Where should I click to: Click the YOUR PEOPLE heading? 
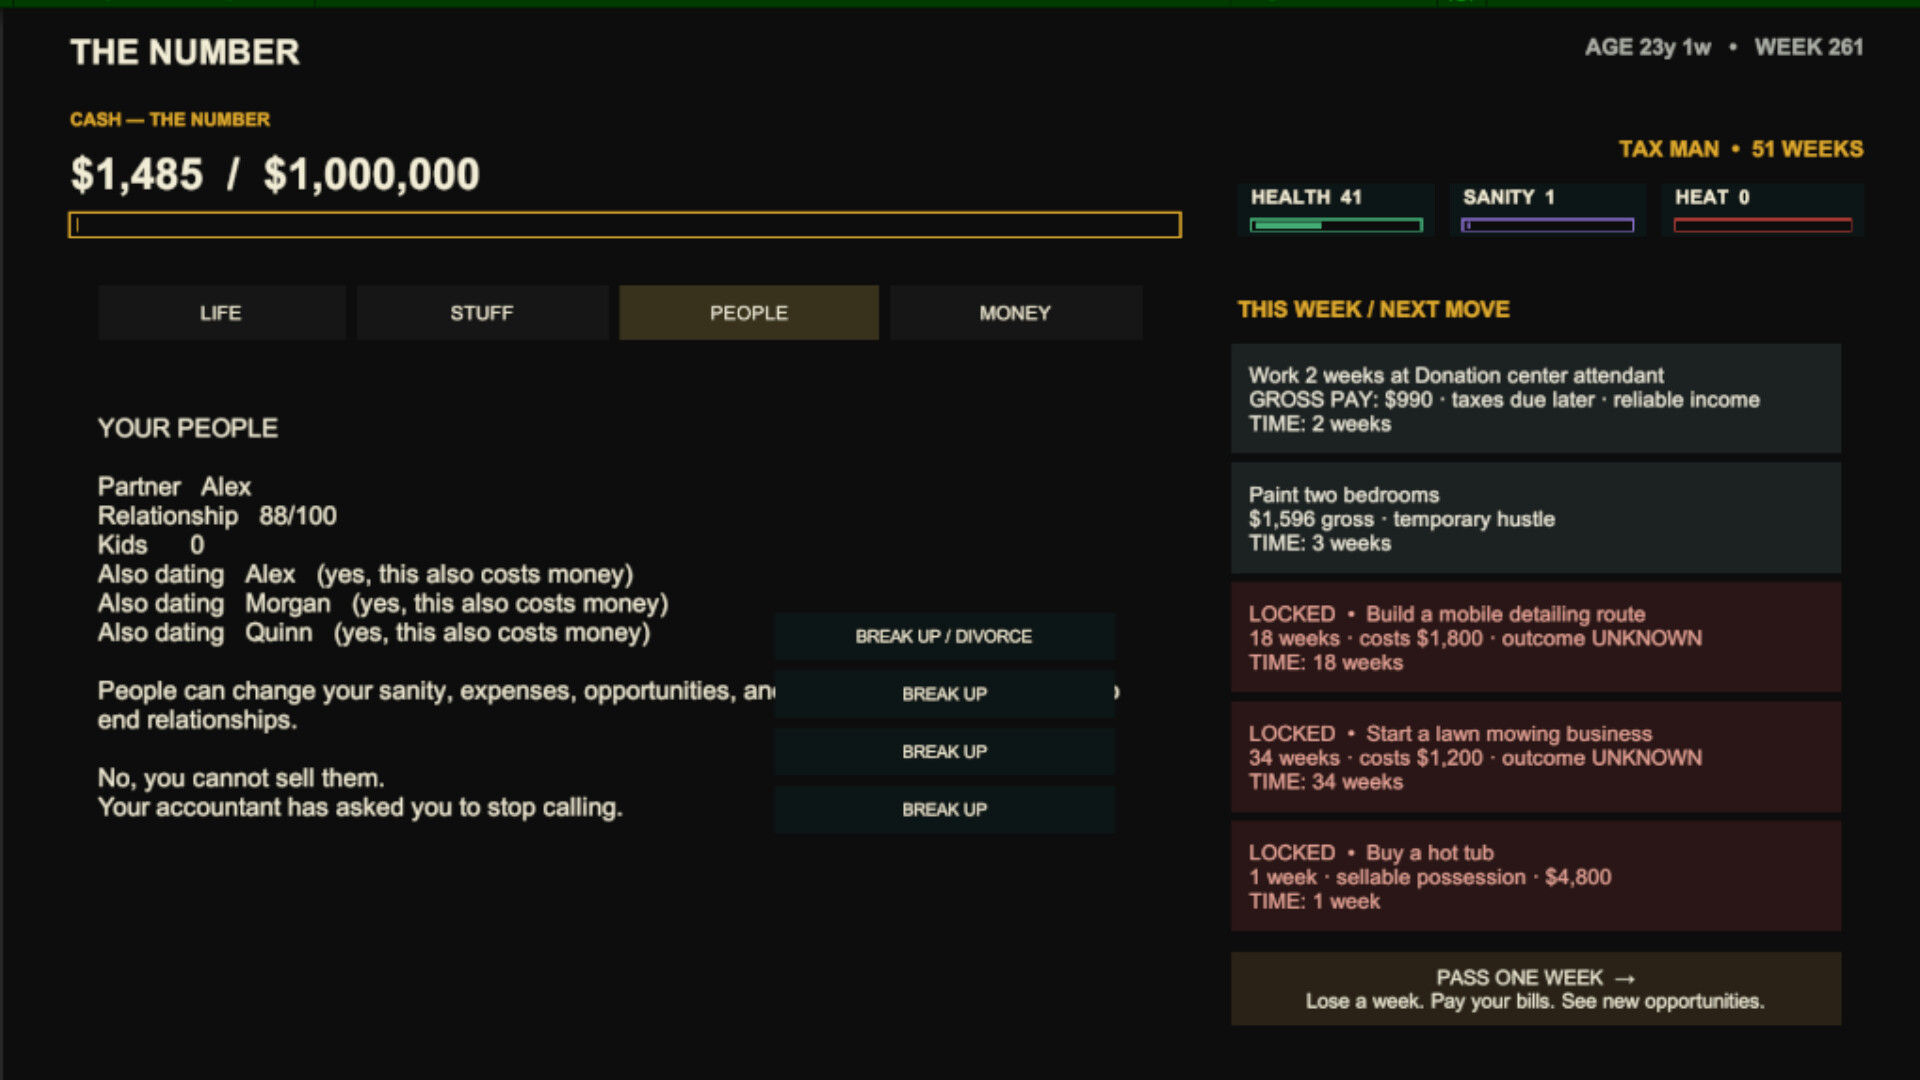[188, 428]
